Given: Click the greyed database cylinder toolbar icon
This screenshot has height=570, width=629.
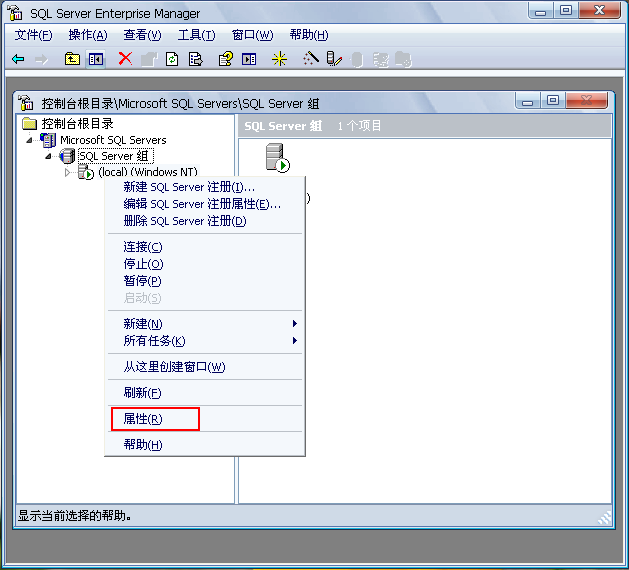Looking at the screenshot, I should [x=357, y=60].
